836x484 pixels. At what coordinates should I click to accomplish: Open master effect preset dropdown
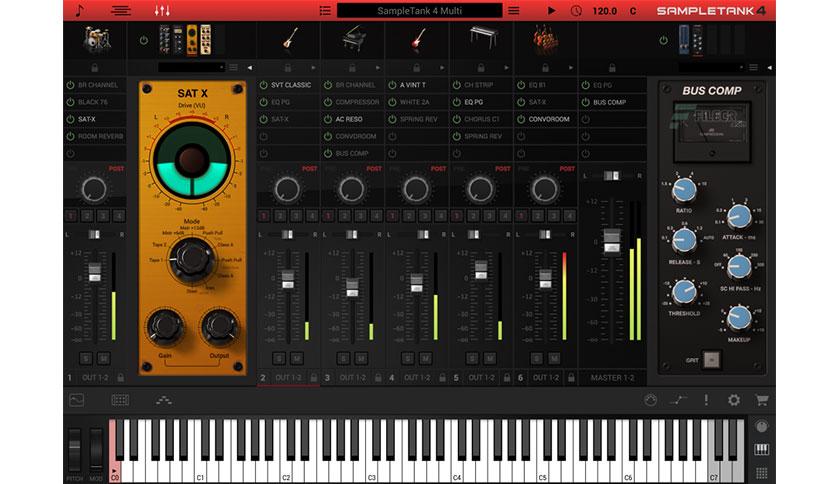[x=711, y=67]
